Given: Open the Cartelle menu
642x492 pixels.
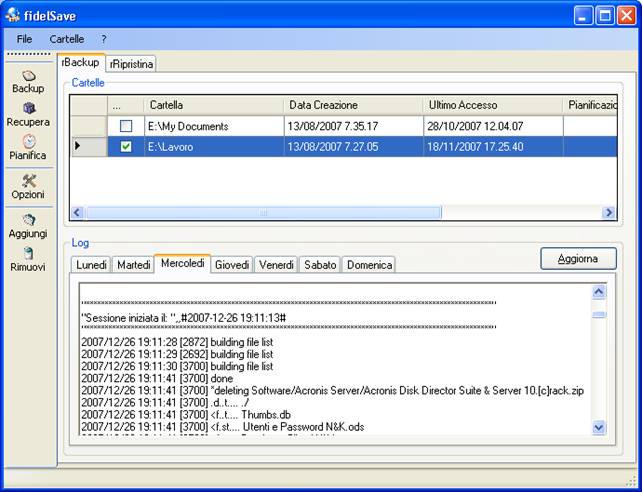Looking at the screenshot, I should point(67,39).
